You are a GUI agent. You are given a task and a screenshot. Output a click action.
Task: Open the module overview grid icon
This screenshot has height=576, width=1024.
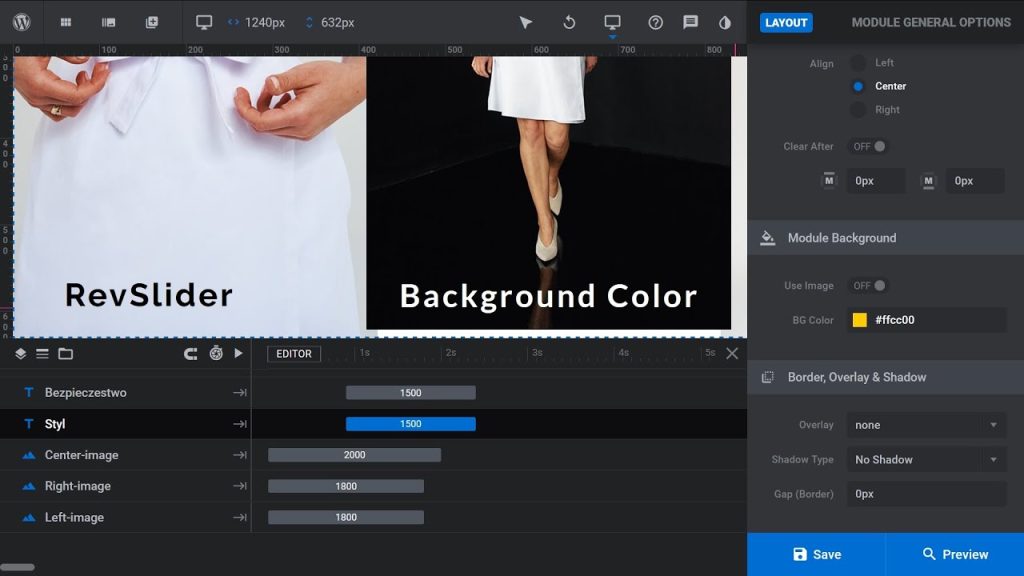coord(66,22)
